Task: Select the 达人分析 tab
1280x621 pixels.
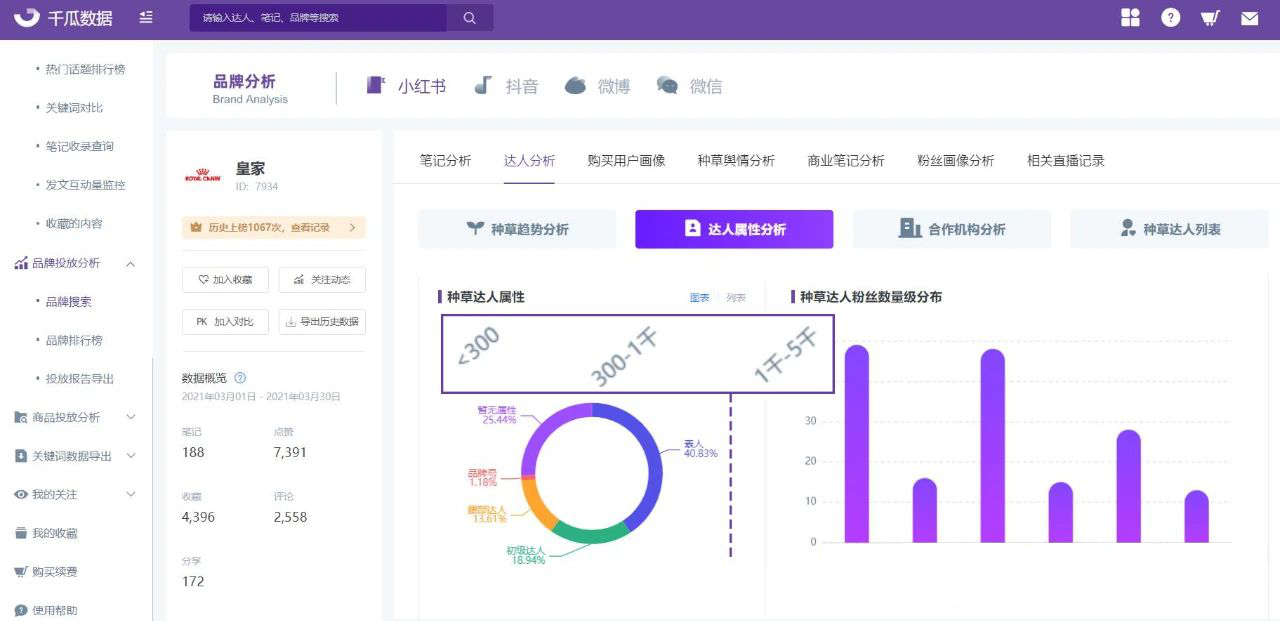Action: (x=529, y=160)
